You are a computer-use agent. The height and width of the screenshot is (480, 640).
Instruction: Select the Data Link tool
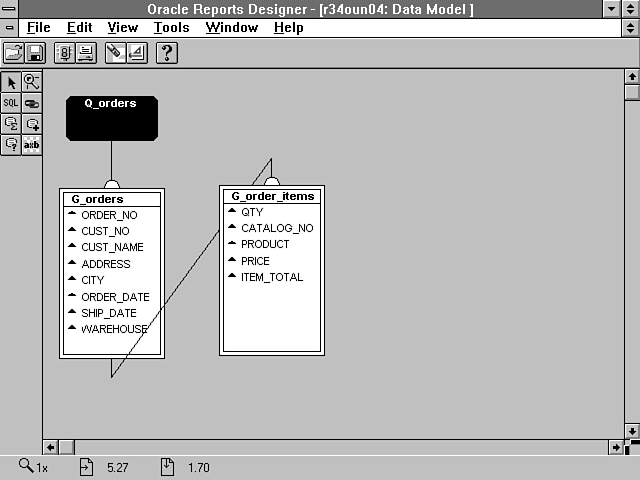[32, 102]
